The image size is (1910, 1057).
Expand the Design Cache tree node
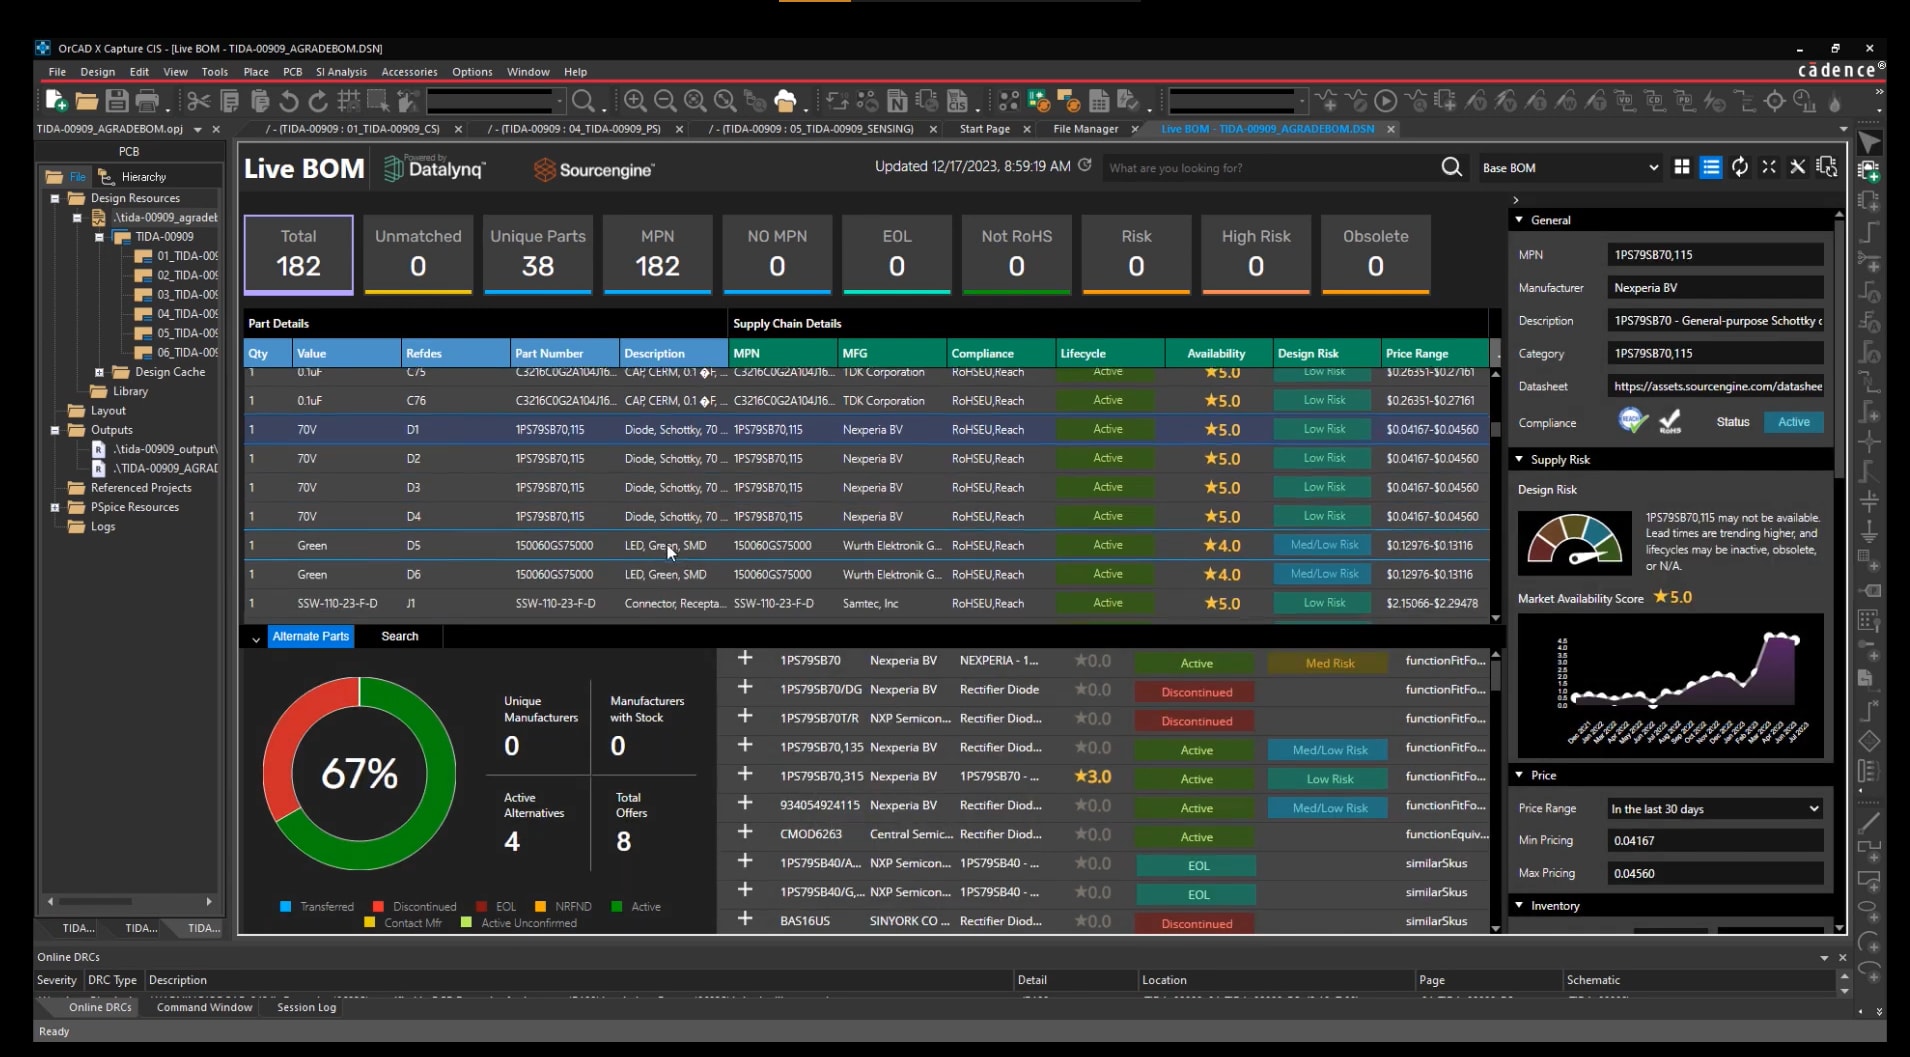99,372
